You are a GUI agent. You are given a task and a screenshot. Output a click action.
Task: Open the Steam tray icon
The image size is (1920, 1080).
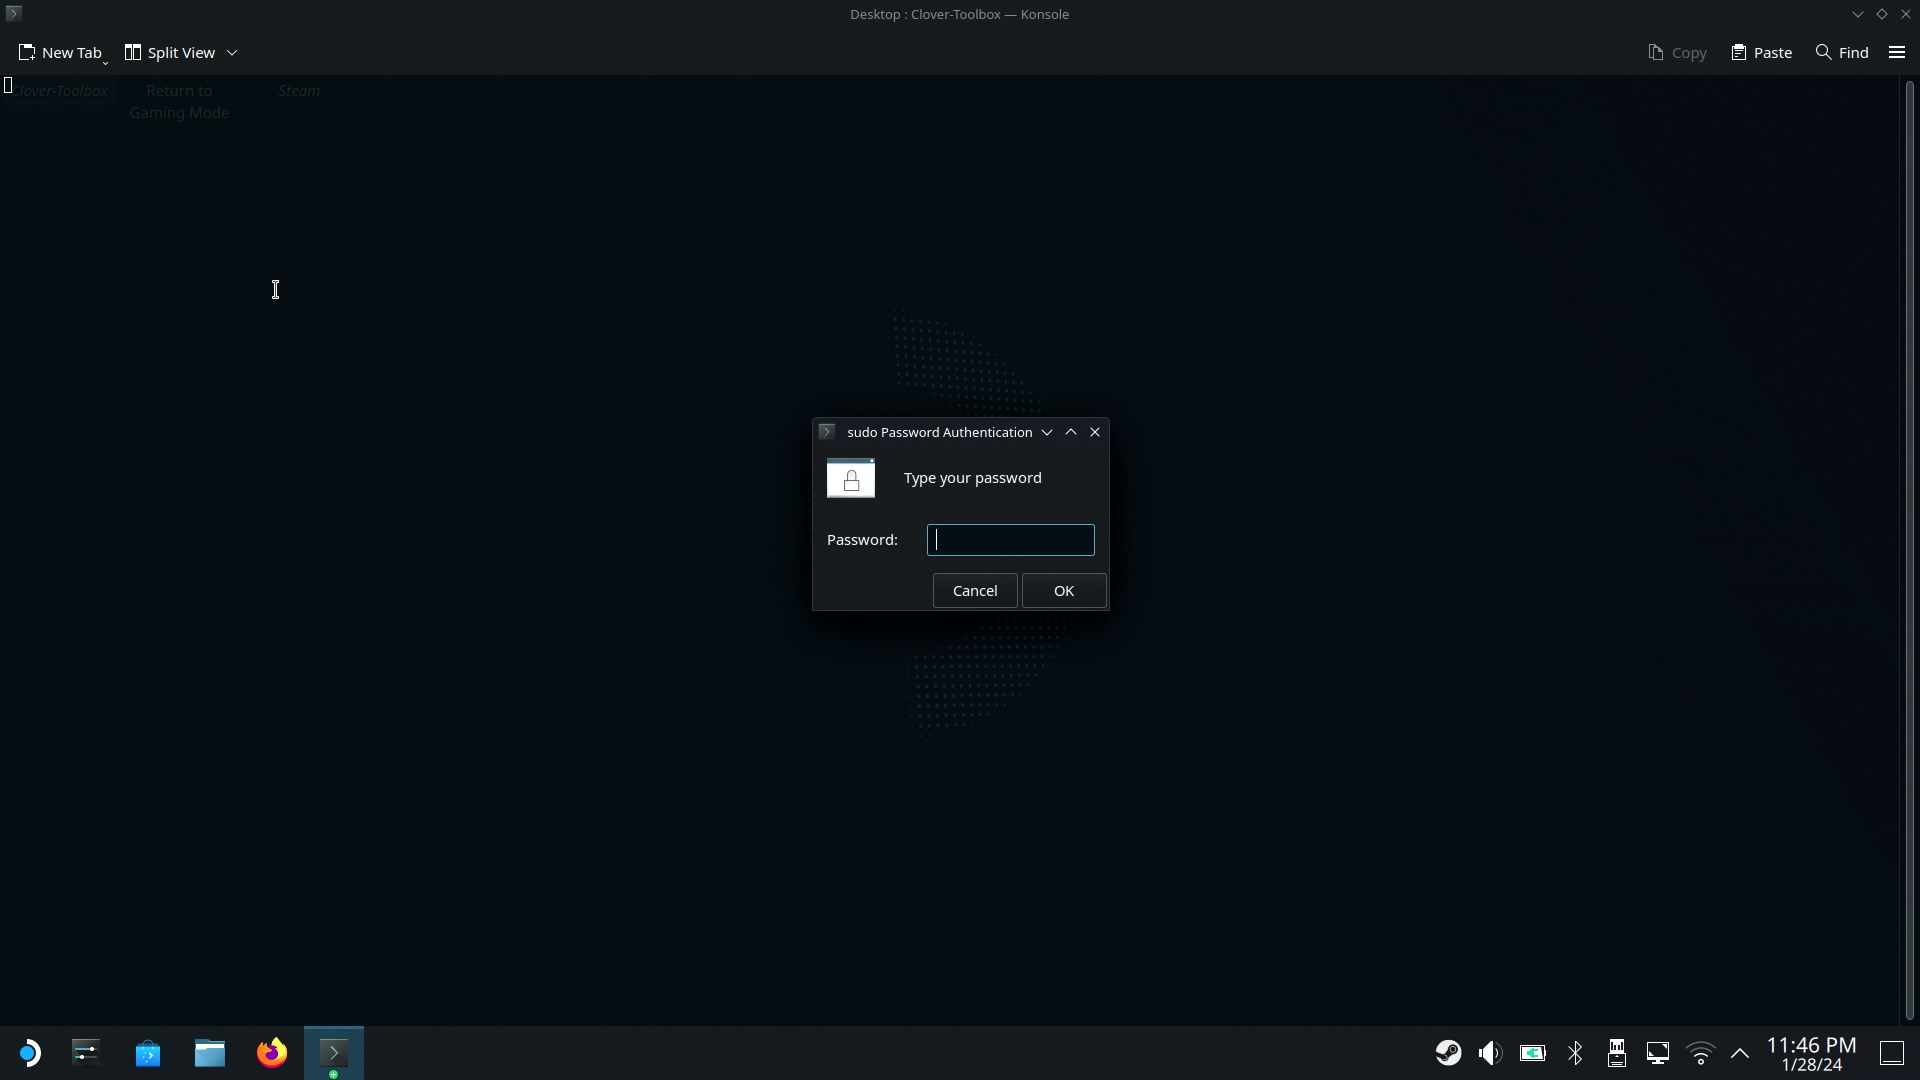1448,1053
